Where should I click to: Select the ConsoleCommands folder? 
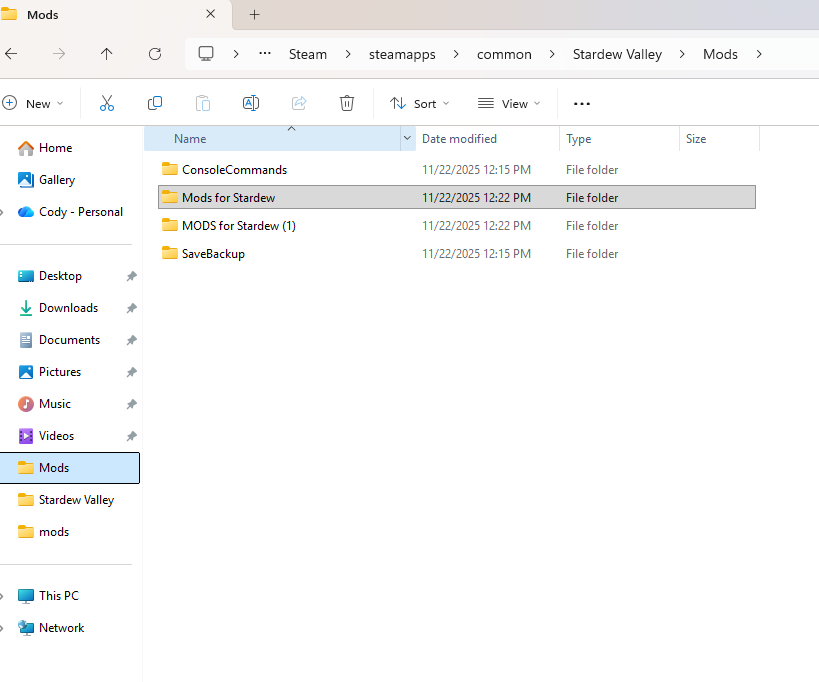[234, 170]
